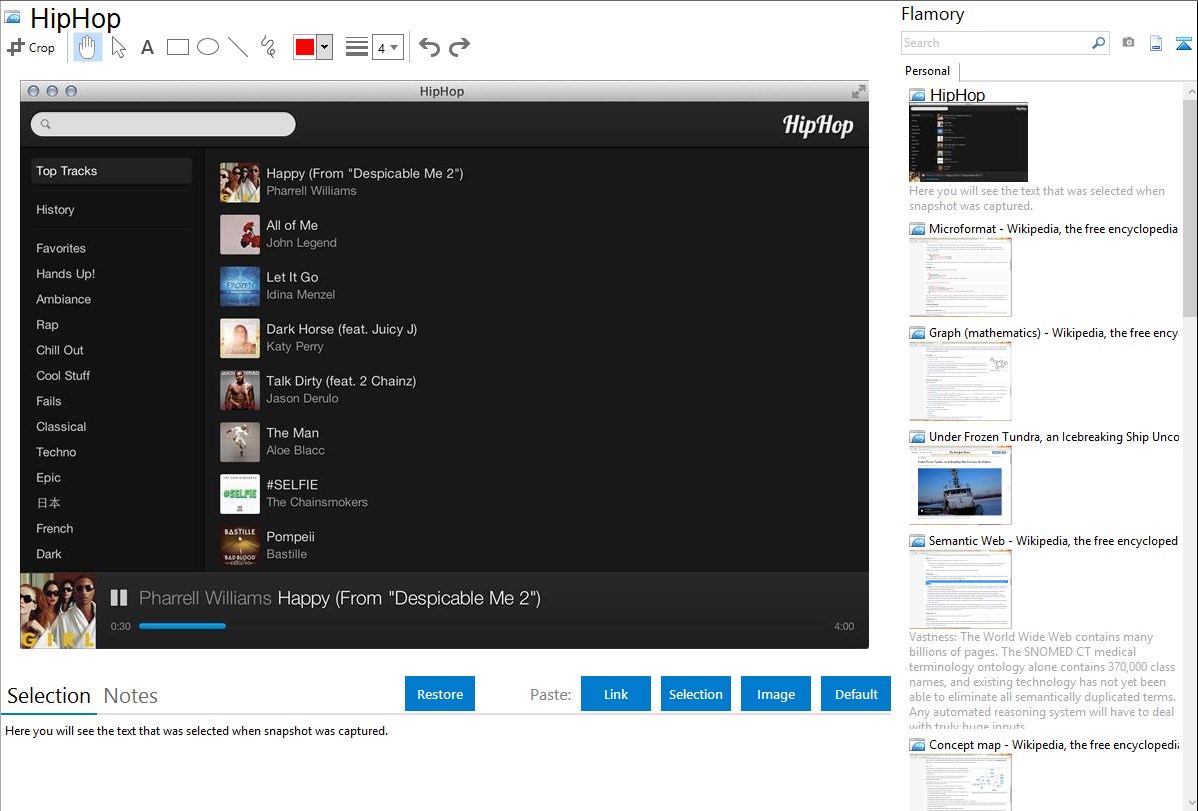
Task: Select the text annotation tool
Action: click(147, 47)
